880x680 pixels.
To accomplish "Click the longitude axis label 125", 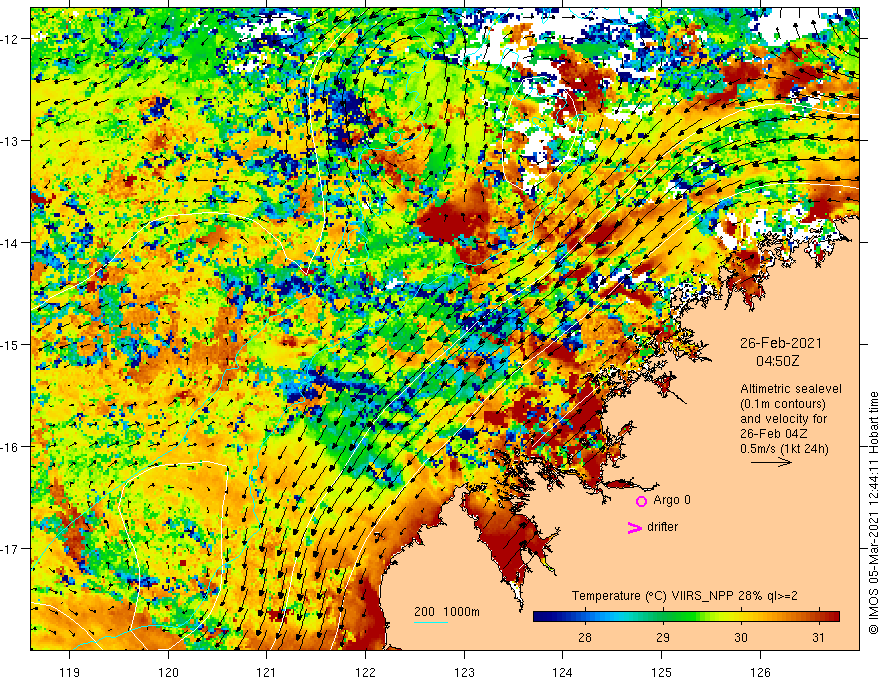I will [662, 672].
